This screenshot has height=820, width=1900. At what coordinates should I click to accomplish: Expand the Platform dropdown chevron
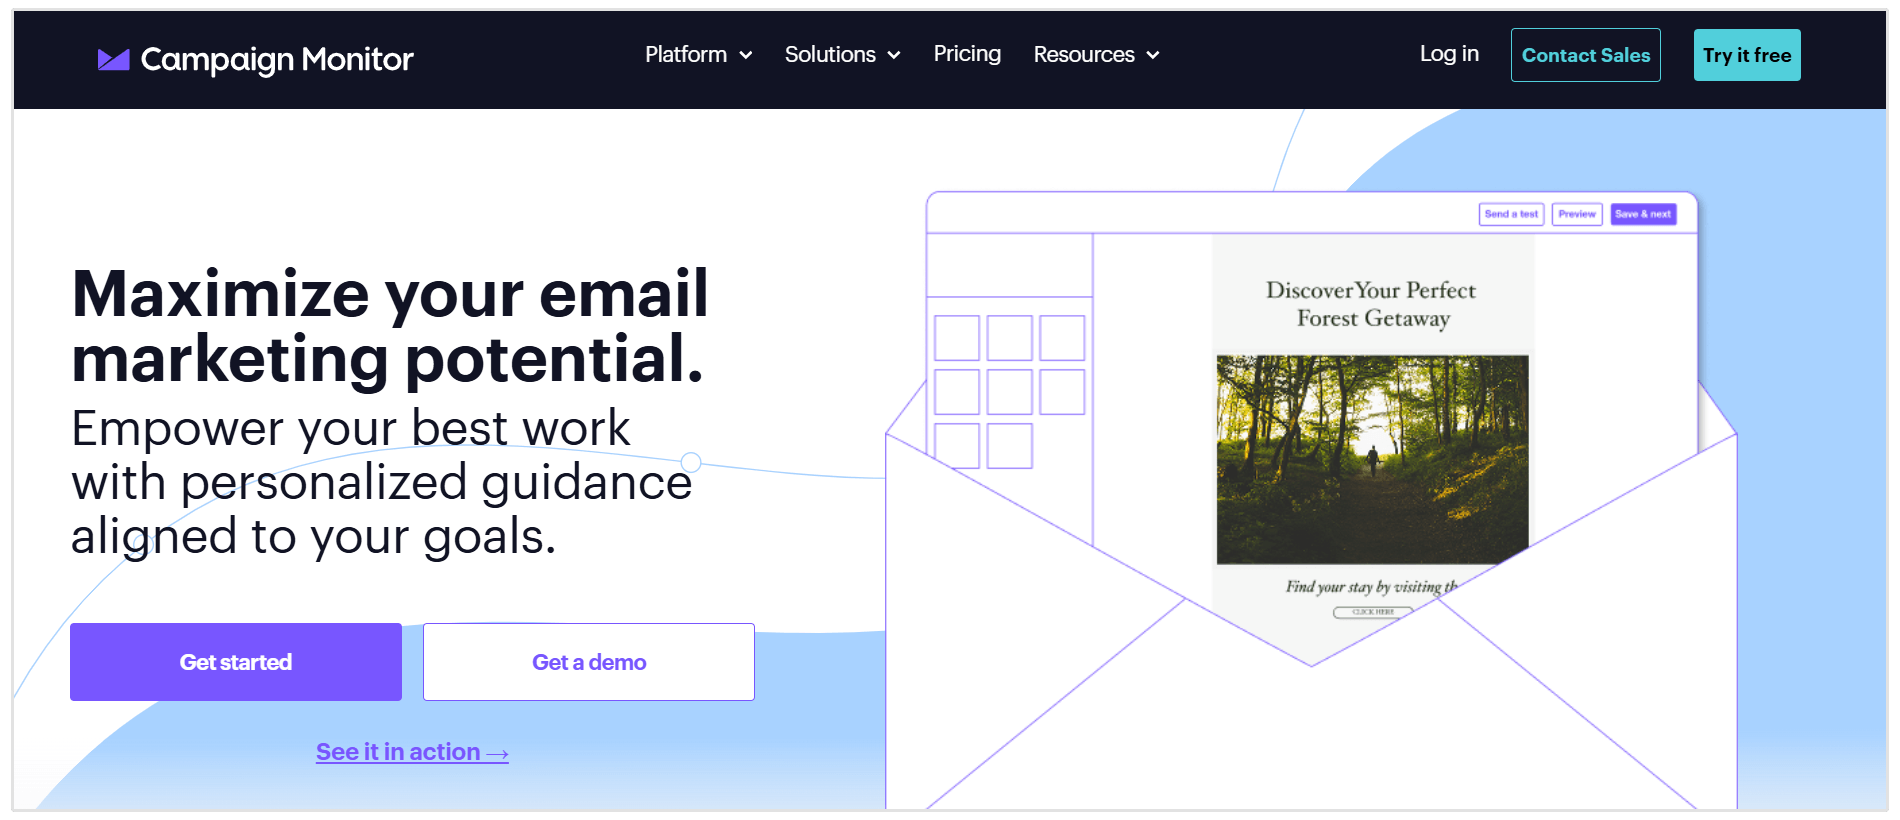(x=746, y=56)
